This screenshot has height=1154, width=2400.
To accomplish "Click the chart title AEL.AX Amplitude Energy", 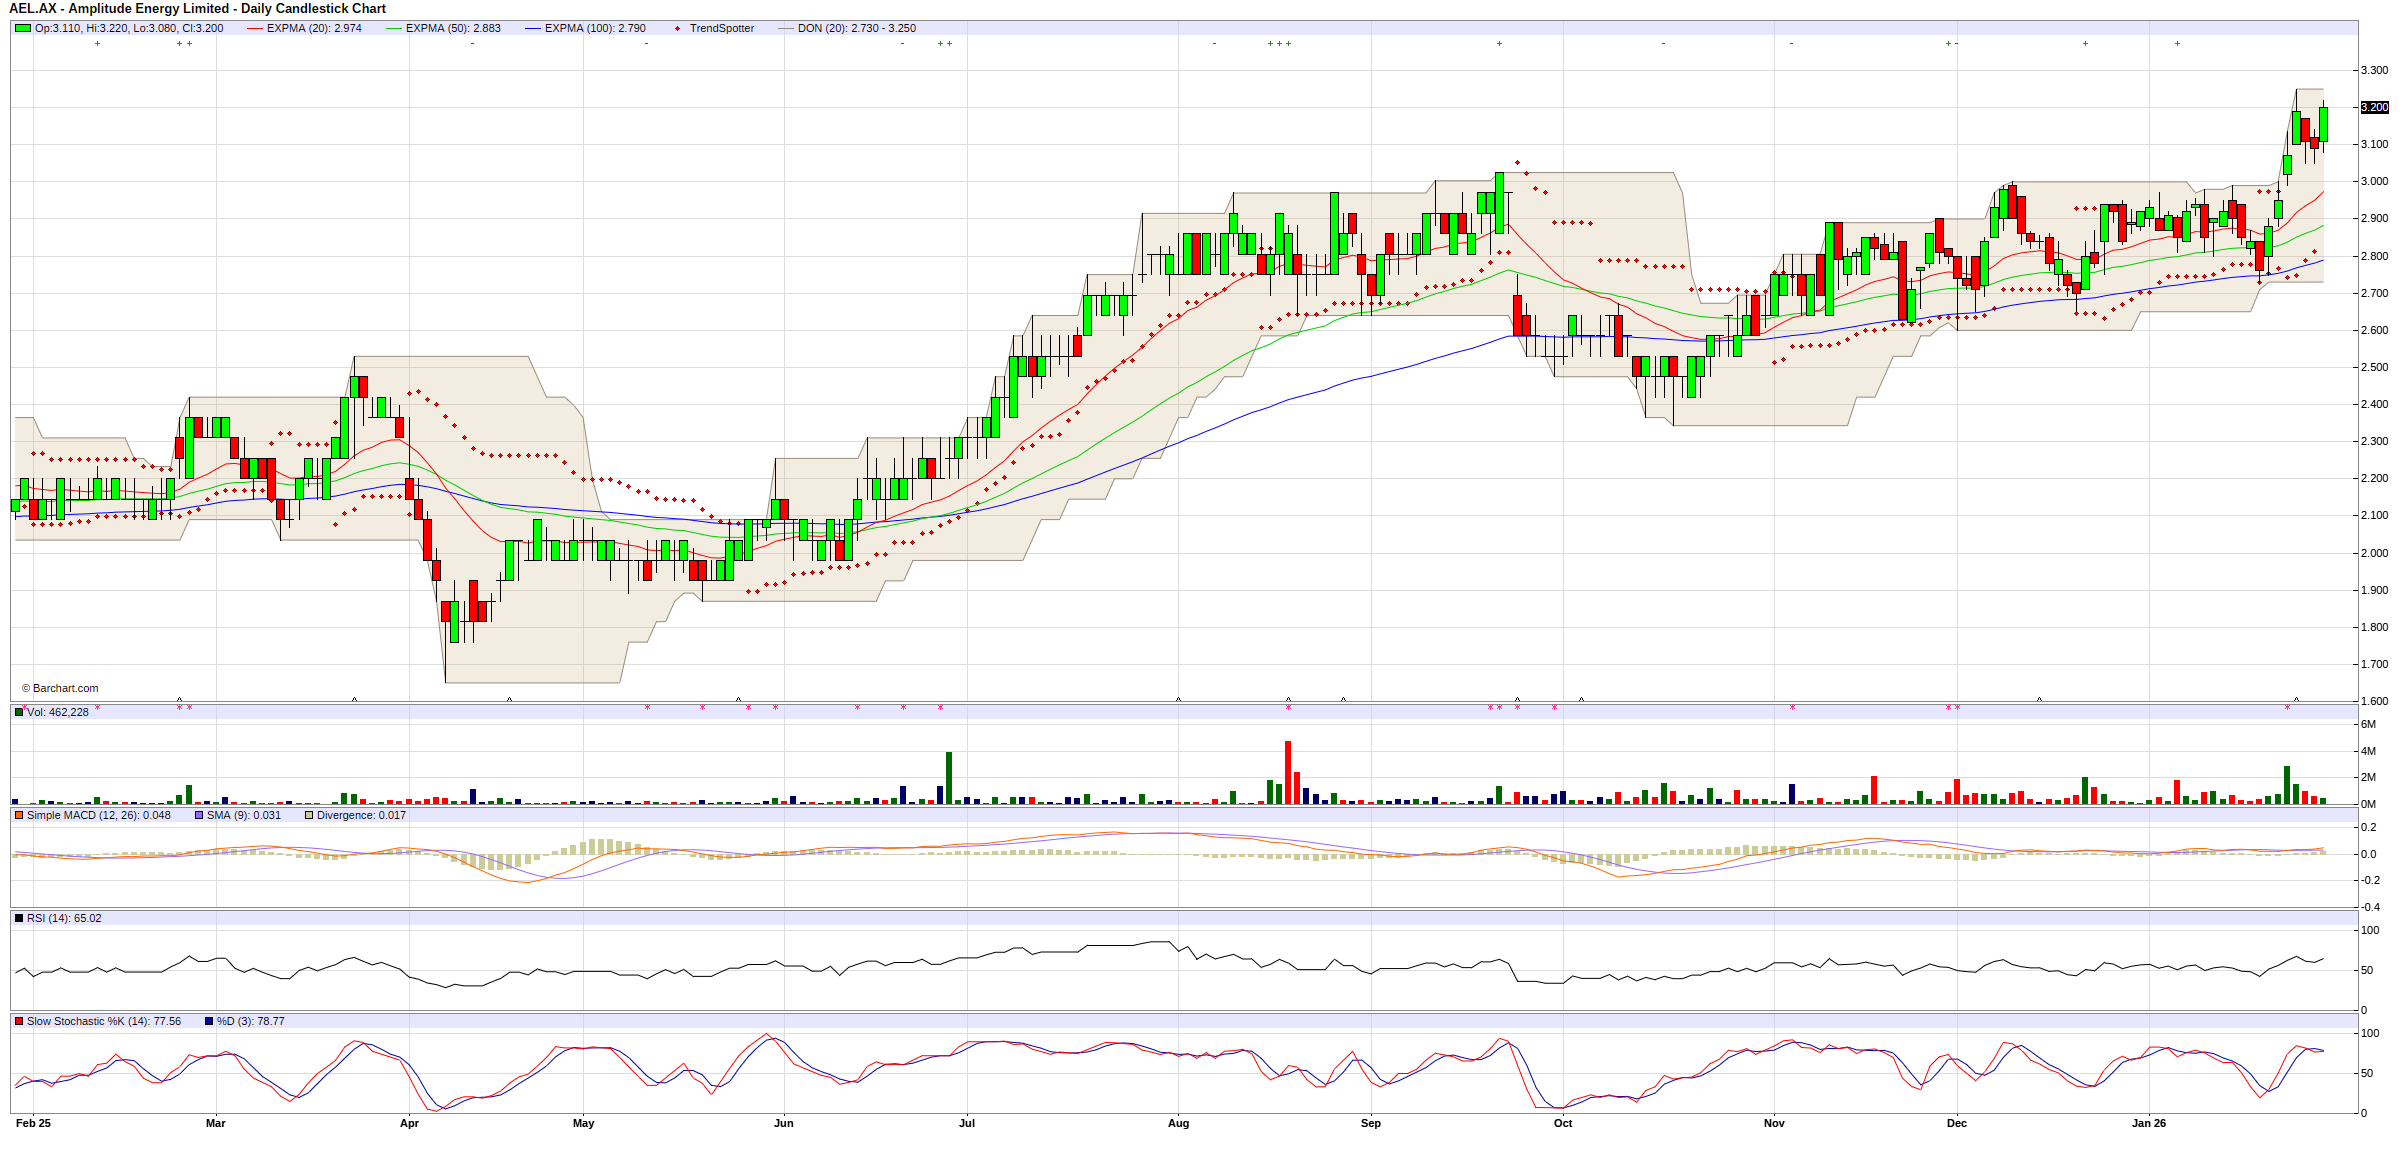I will [x=197, y=9].
